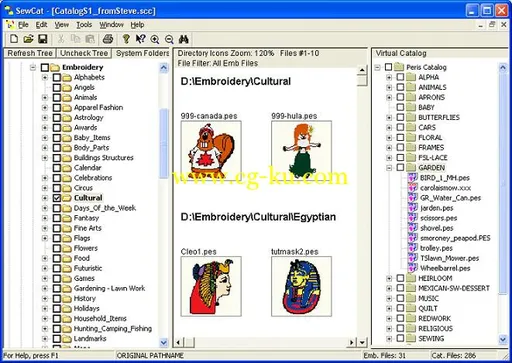Open the Help menu
This screenshot has height=363, width=512.
tap(137, 25)
